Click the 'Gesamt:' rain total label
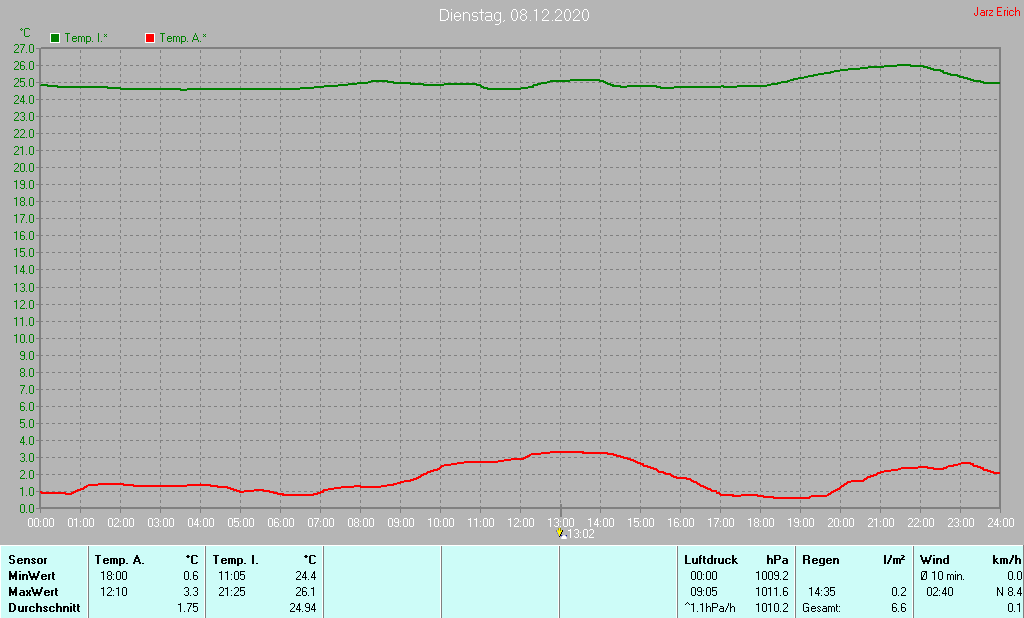Viewport: 1024px width, 618px height. 822,608
